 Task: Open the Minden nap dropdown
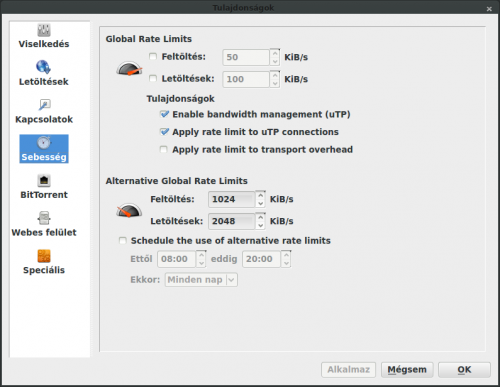click(x=201, y=280)
